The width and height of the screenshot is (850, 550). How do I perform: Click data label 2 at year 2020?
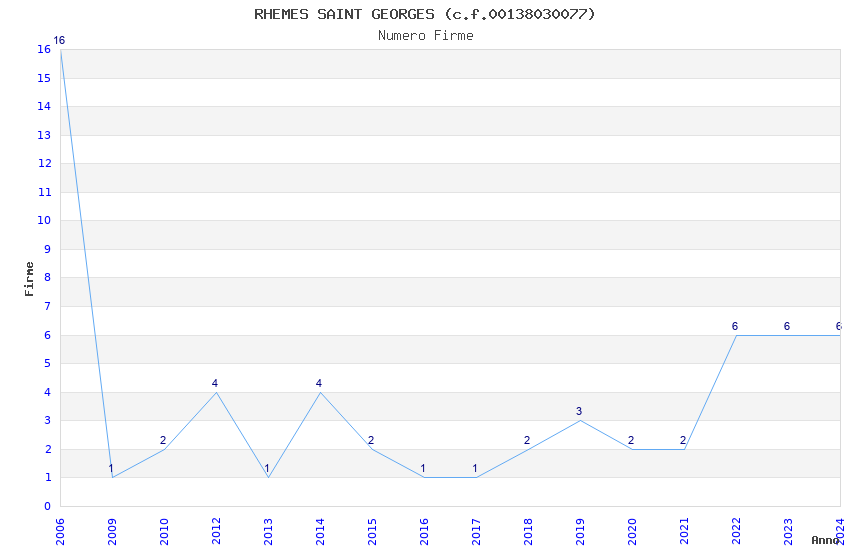tap(631, 440)
